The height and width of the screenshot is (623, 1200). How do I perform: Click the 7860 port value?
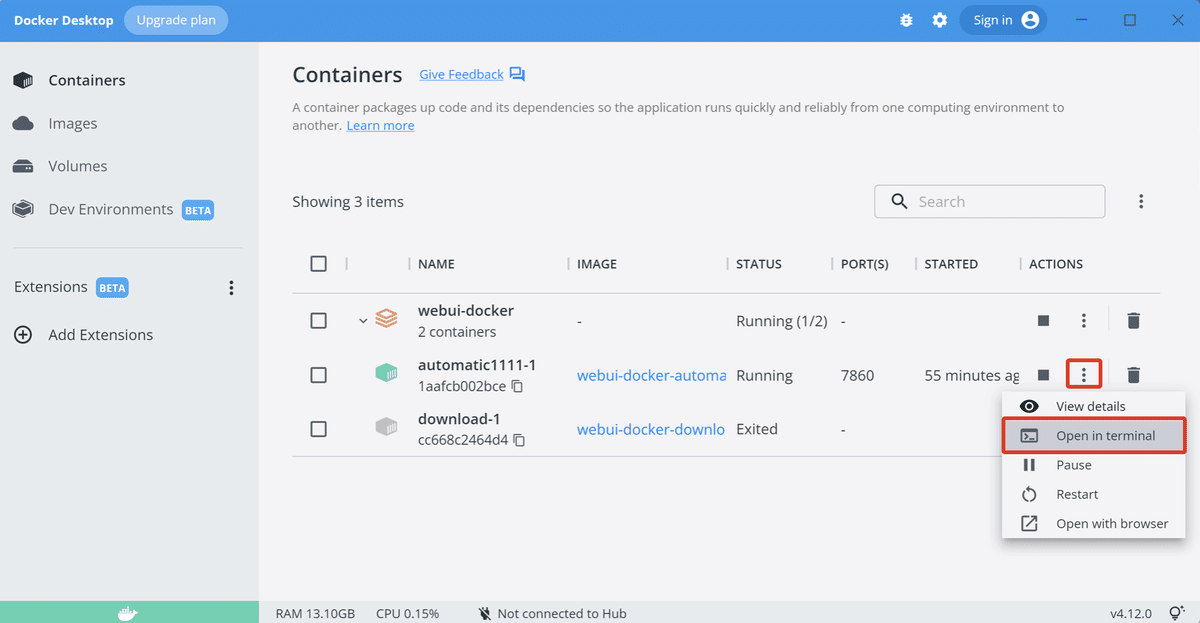pos(857,376)
